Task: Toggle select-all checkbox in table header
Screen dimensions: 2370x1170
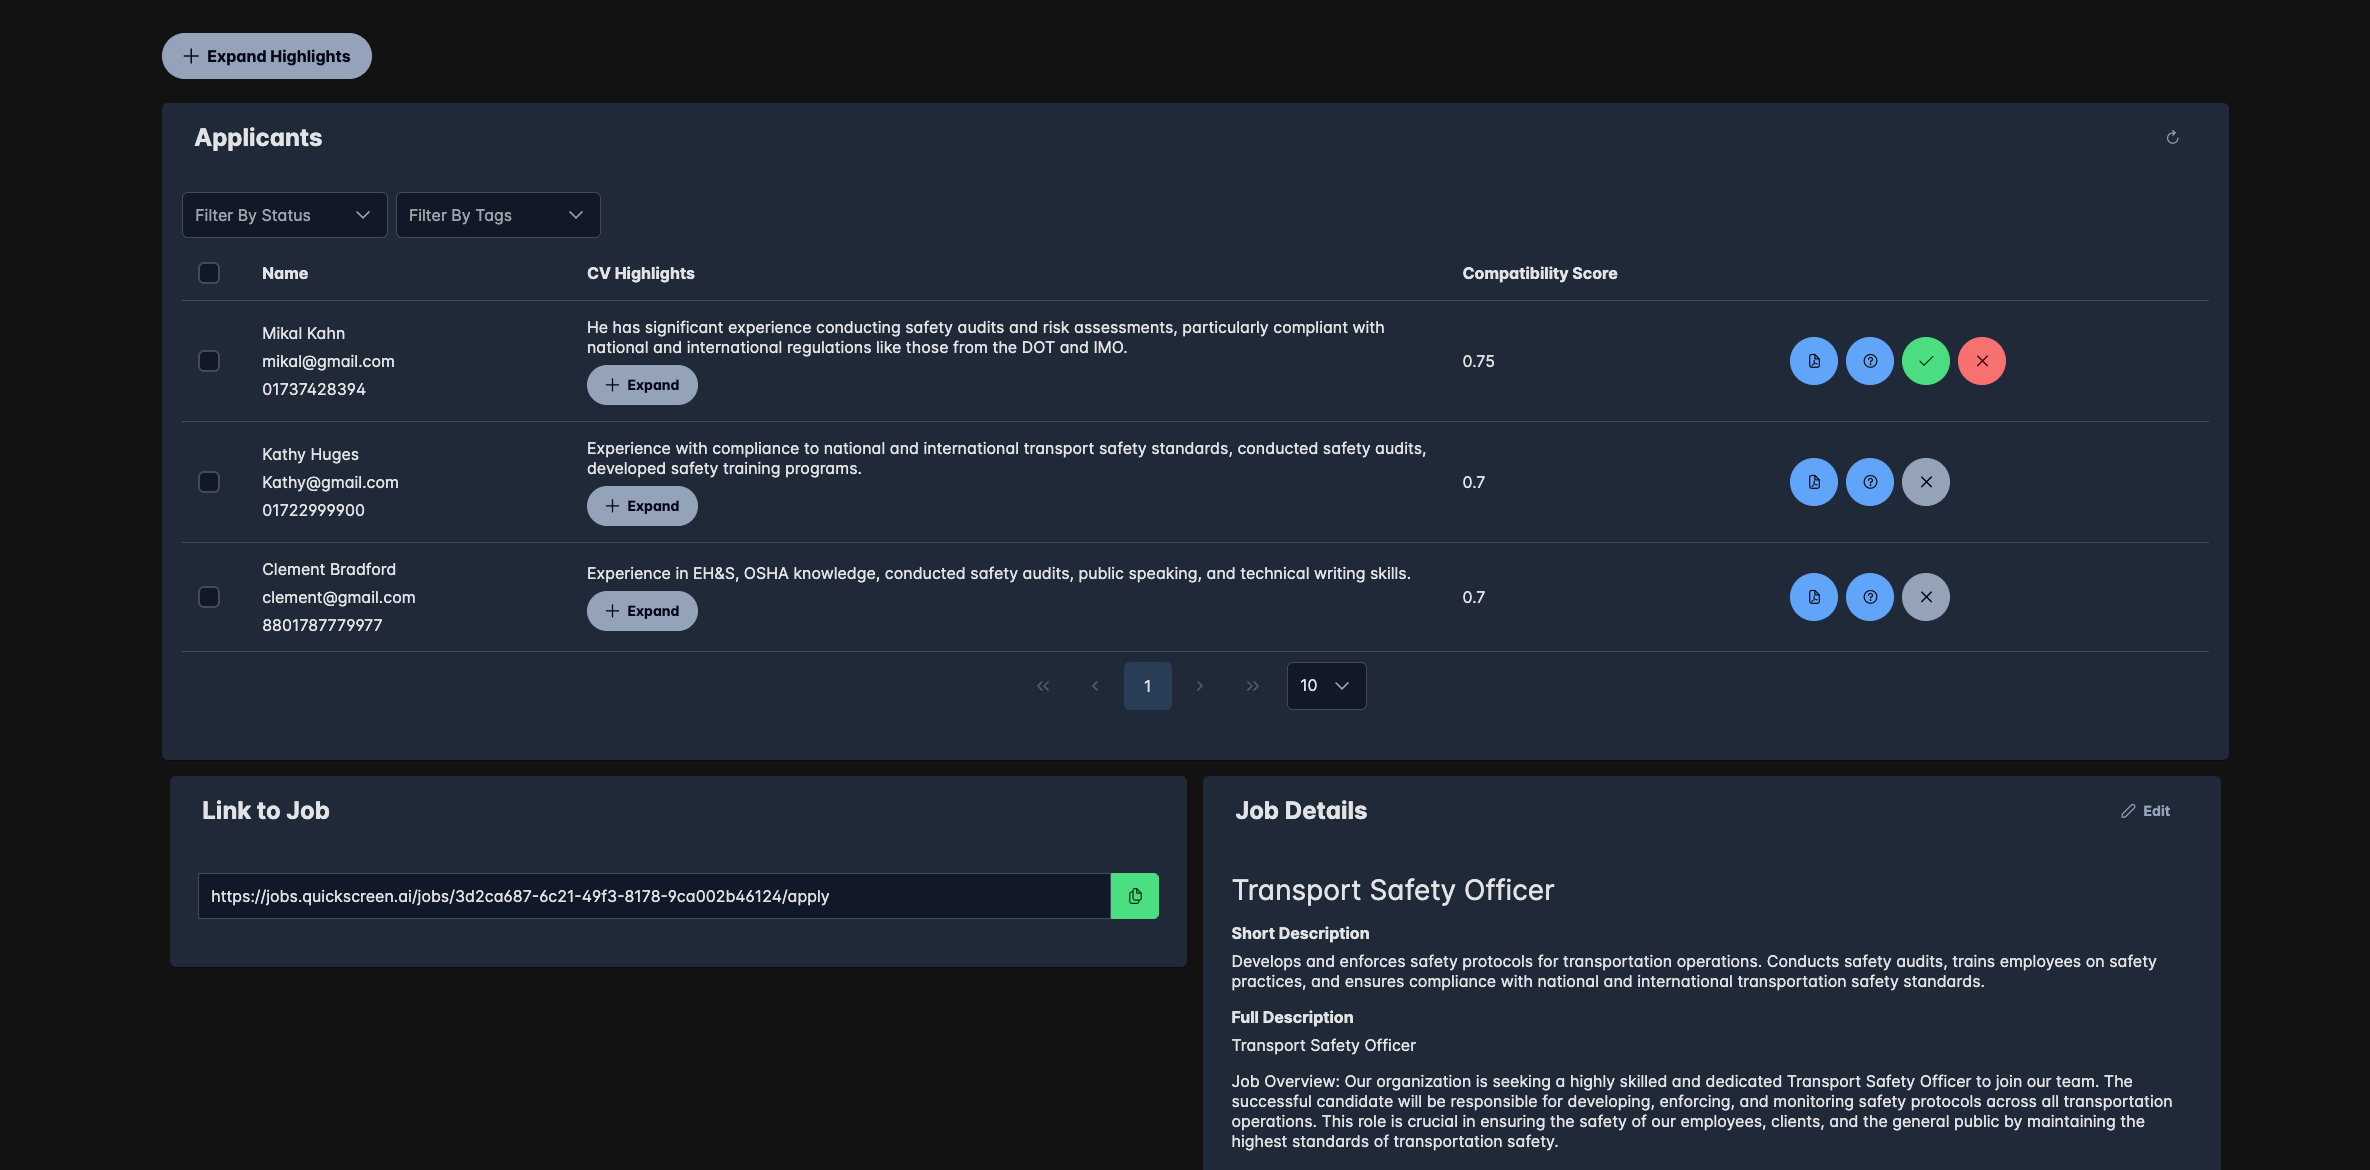Action: click(209, 273)
